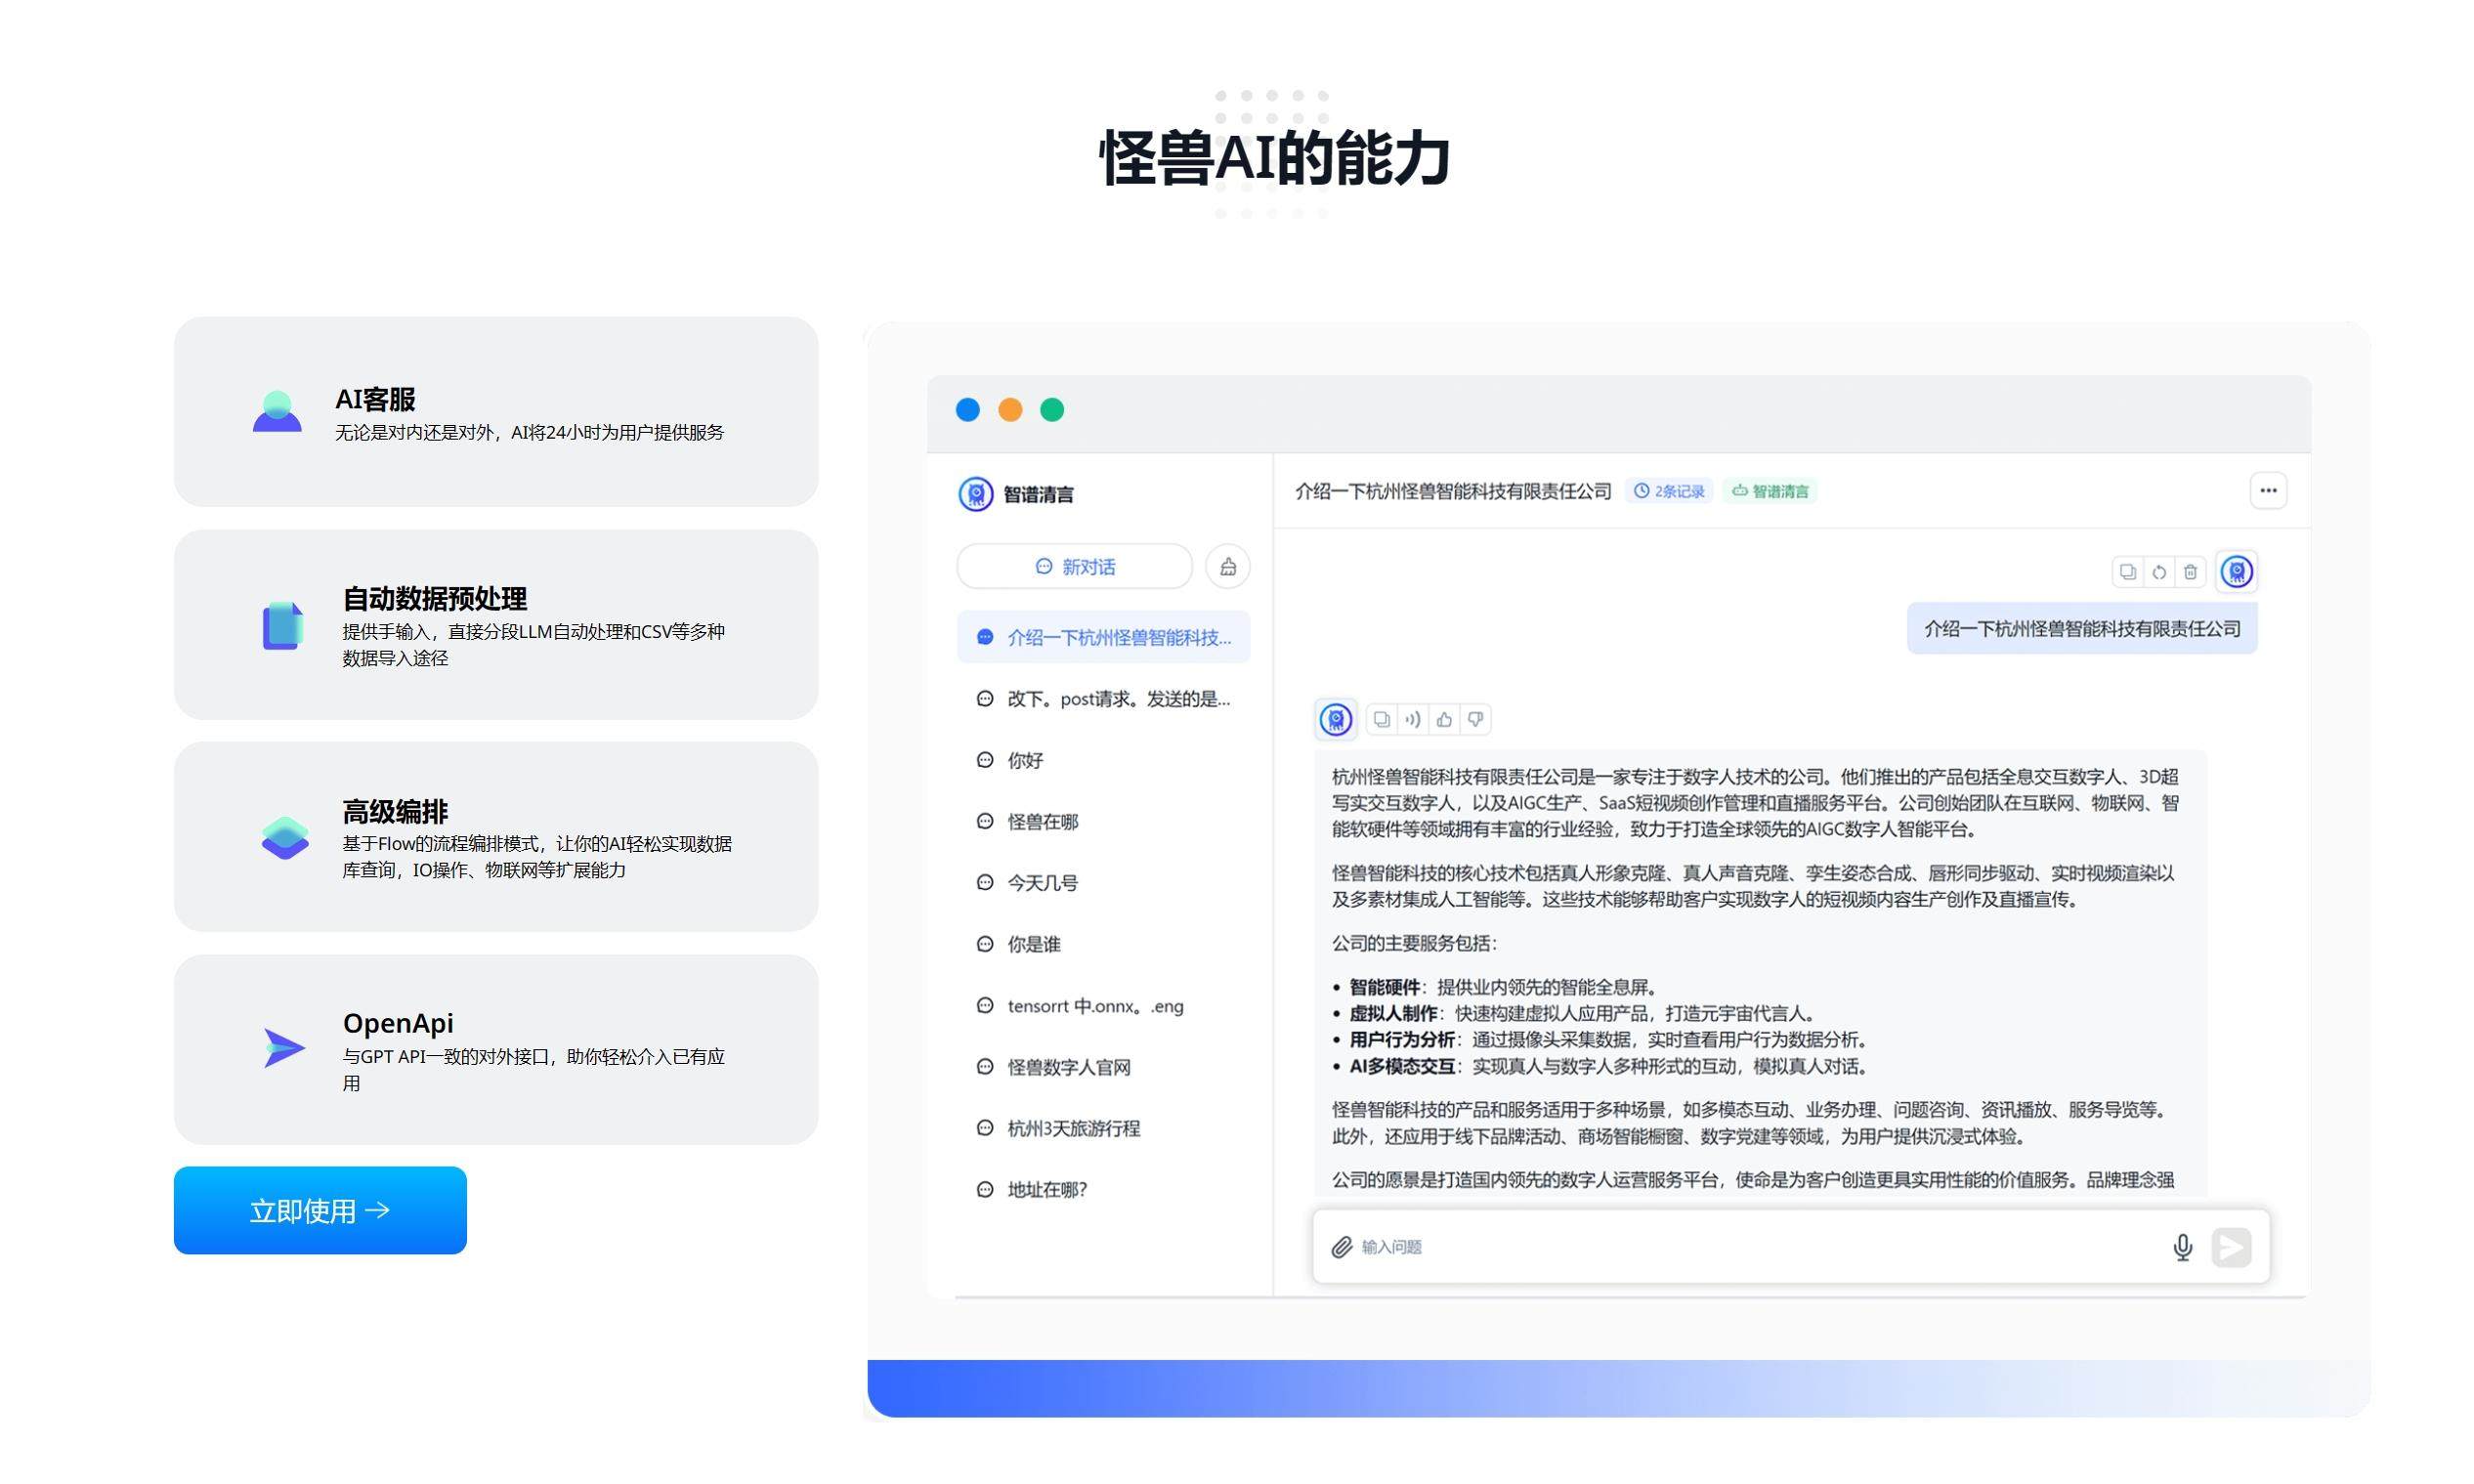The height and width of the screenshot is (1484, 2474).
Task: Dislike the AI answer with thumbs down
Action: click(x=1475, y=719)
